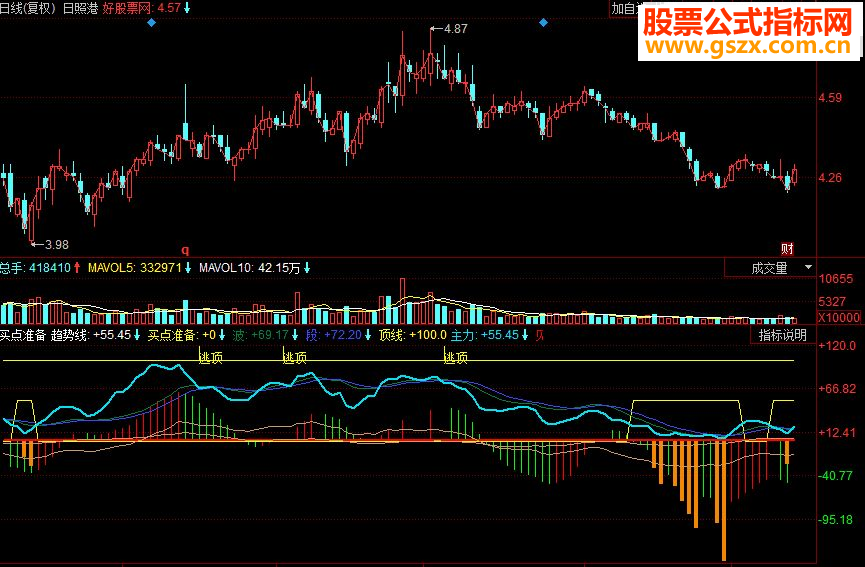Click the leftmost 逃顶 signal marker
The width and height of the screenshot is (865, 567).
pos(211,358)
